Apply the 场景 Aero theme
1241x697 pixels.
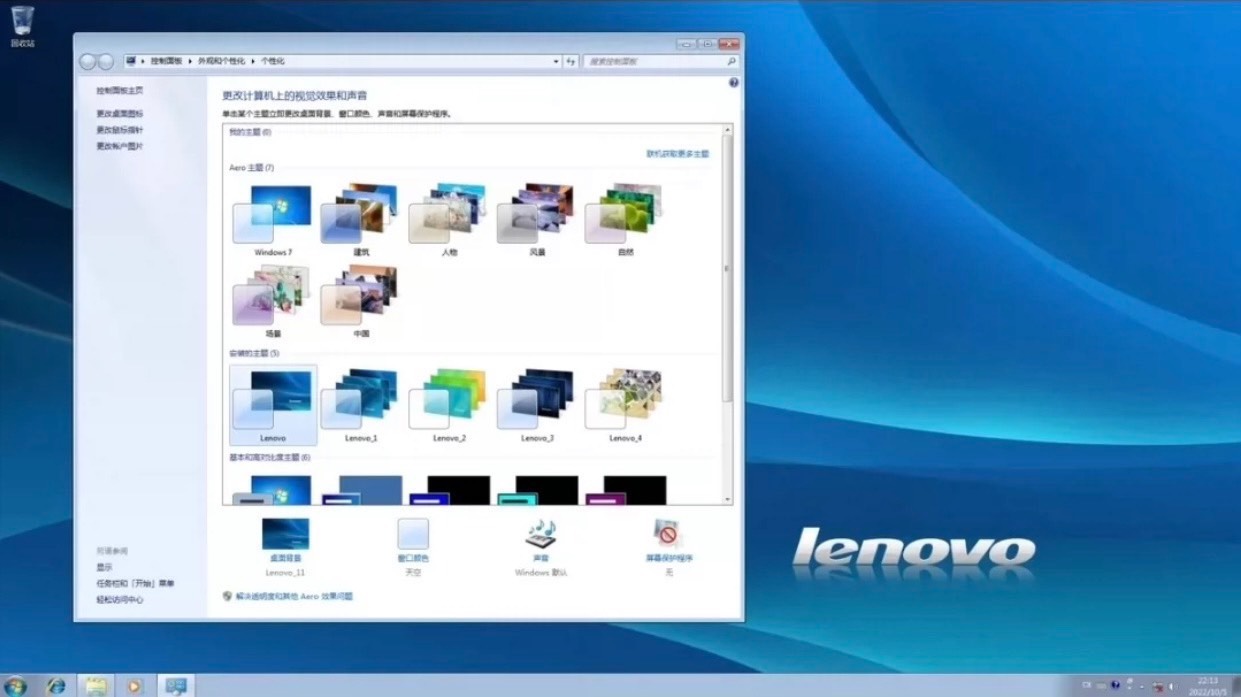pos(272,301)
